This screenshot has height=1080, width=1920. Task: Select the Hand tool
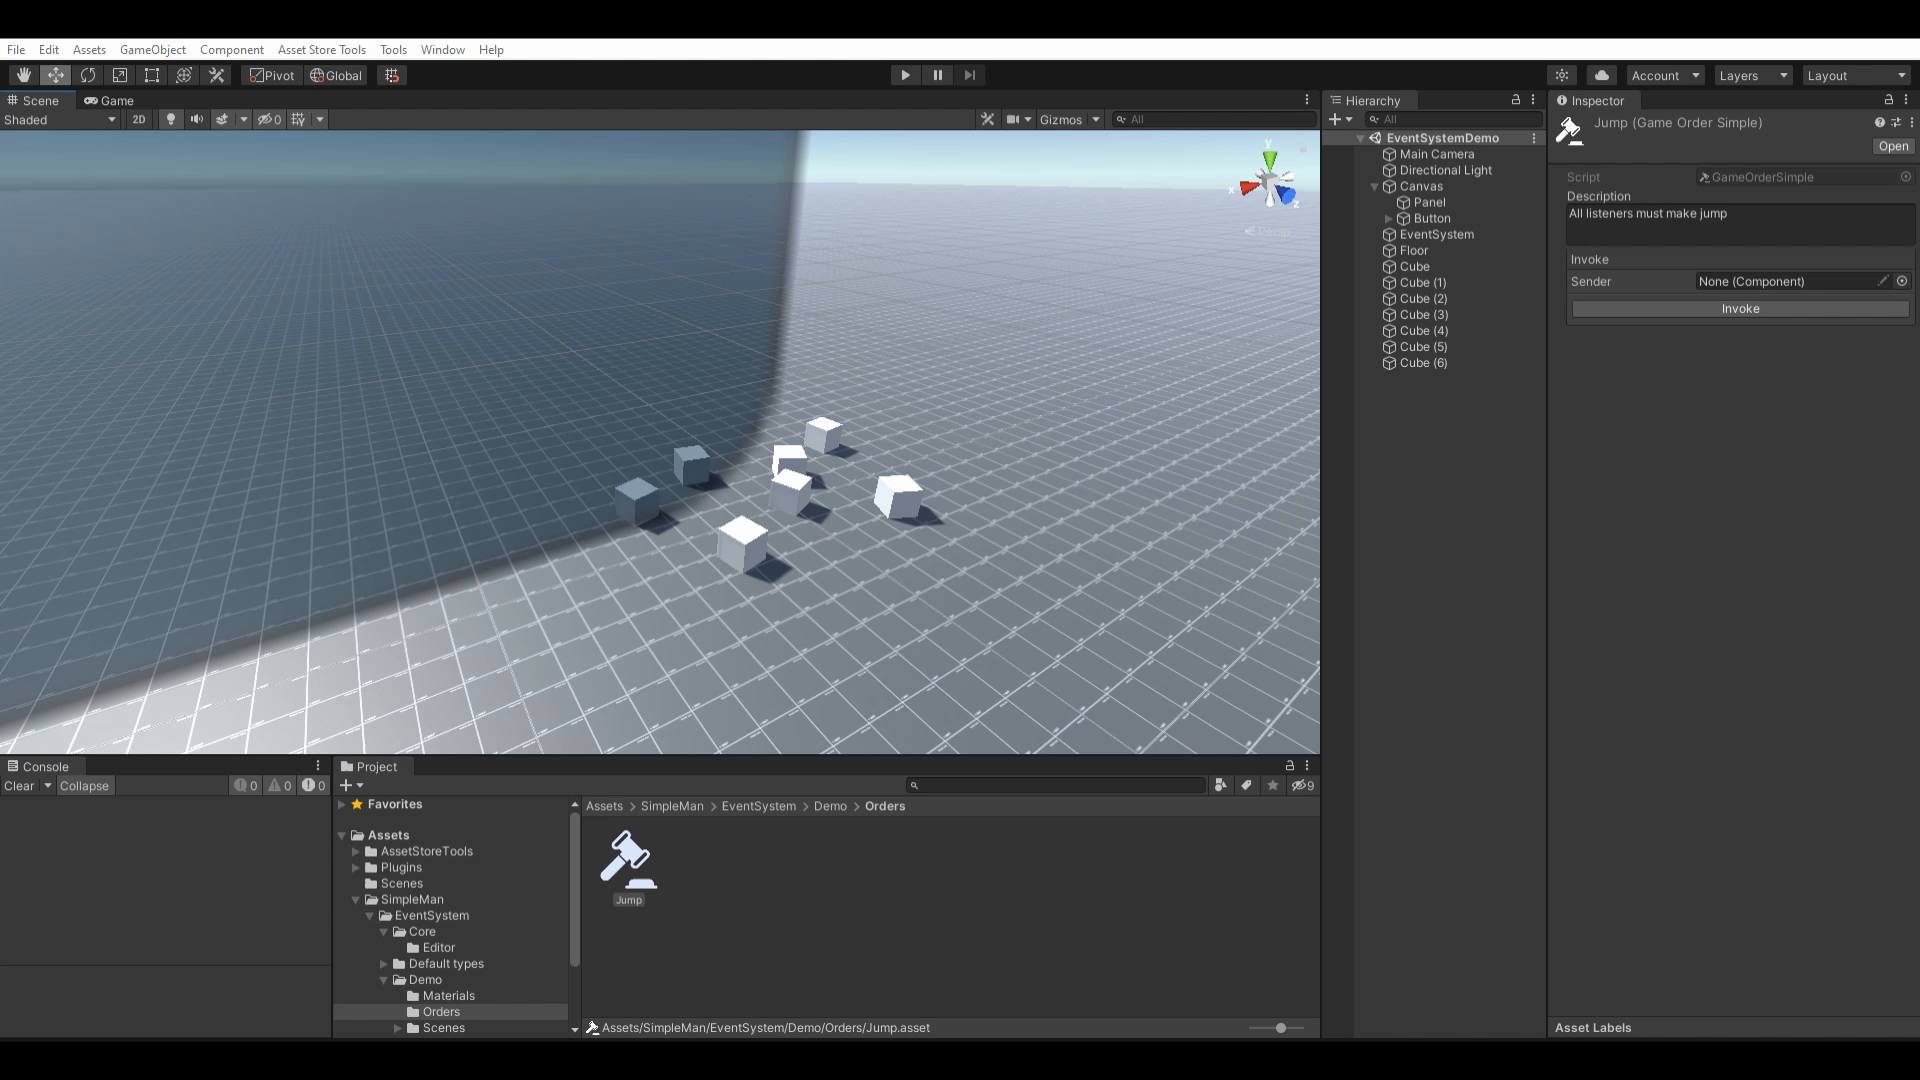[x=23, y=75]
